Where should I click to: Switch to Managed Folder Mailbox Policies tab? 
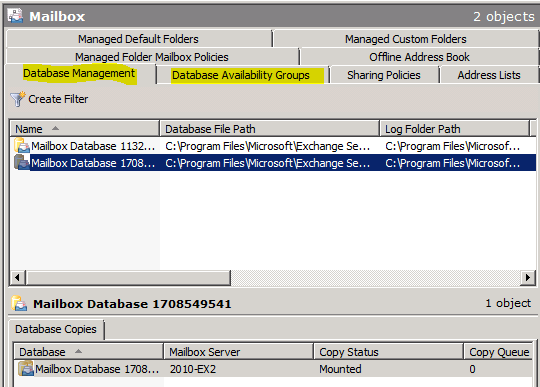coord(152,57)
